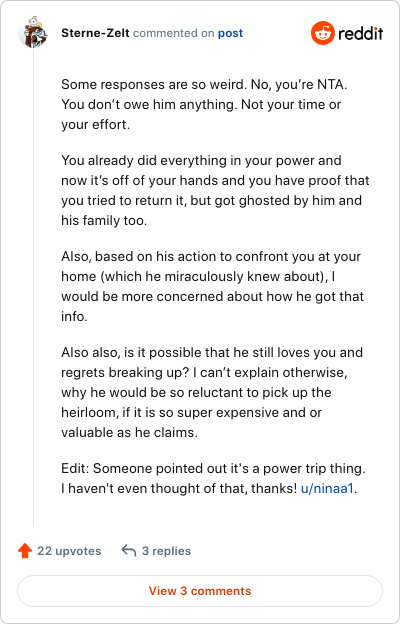Open the u/ninaa1 user mention
Viewport: 400px width, 624px height.
(x=327, y=489)
